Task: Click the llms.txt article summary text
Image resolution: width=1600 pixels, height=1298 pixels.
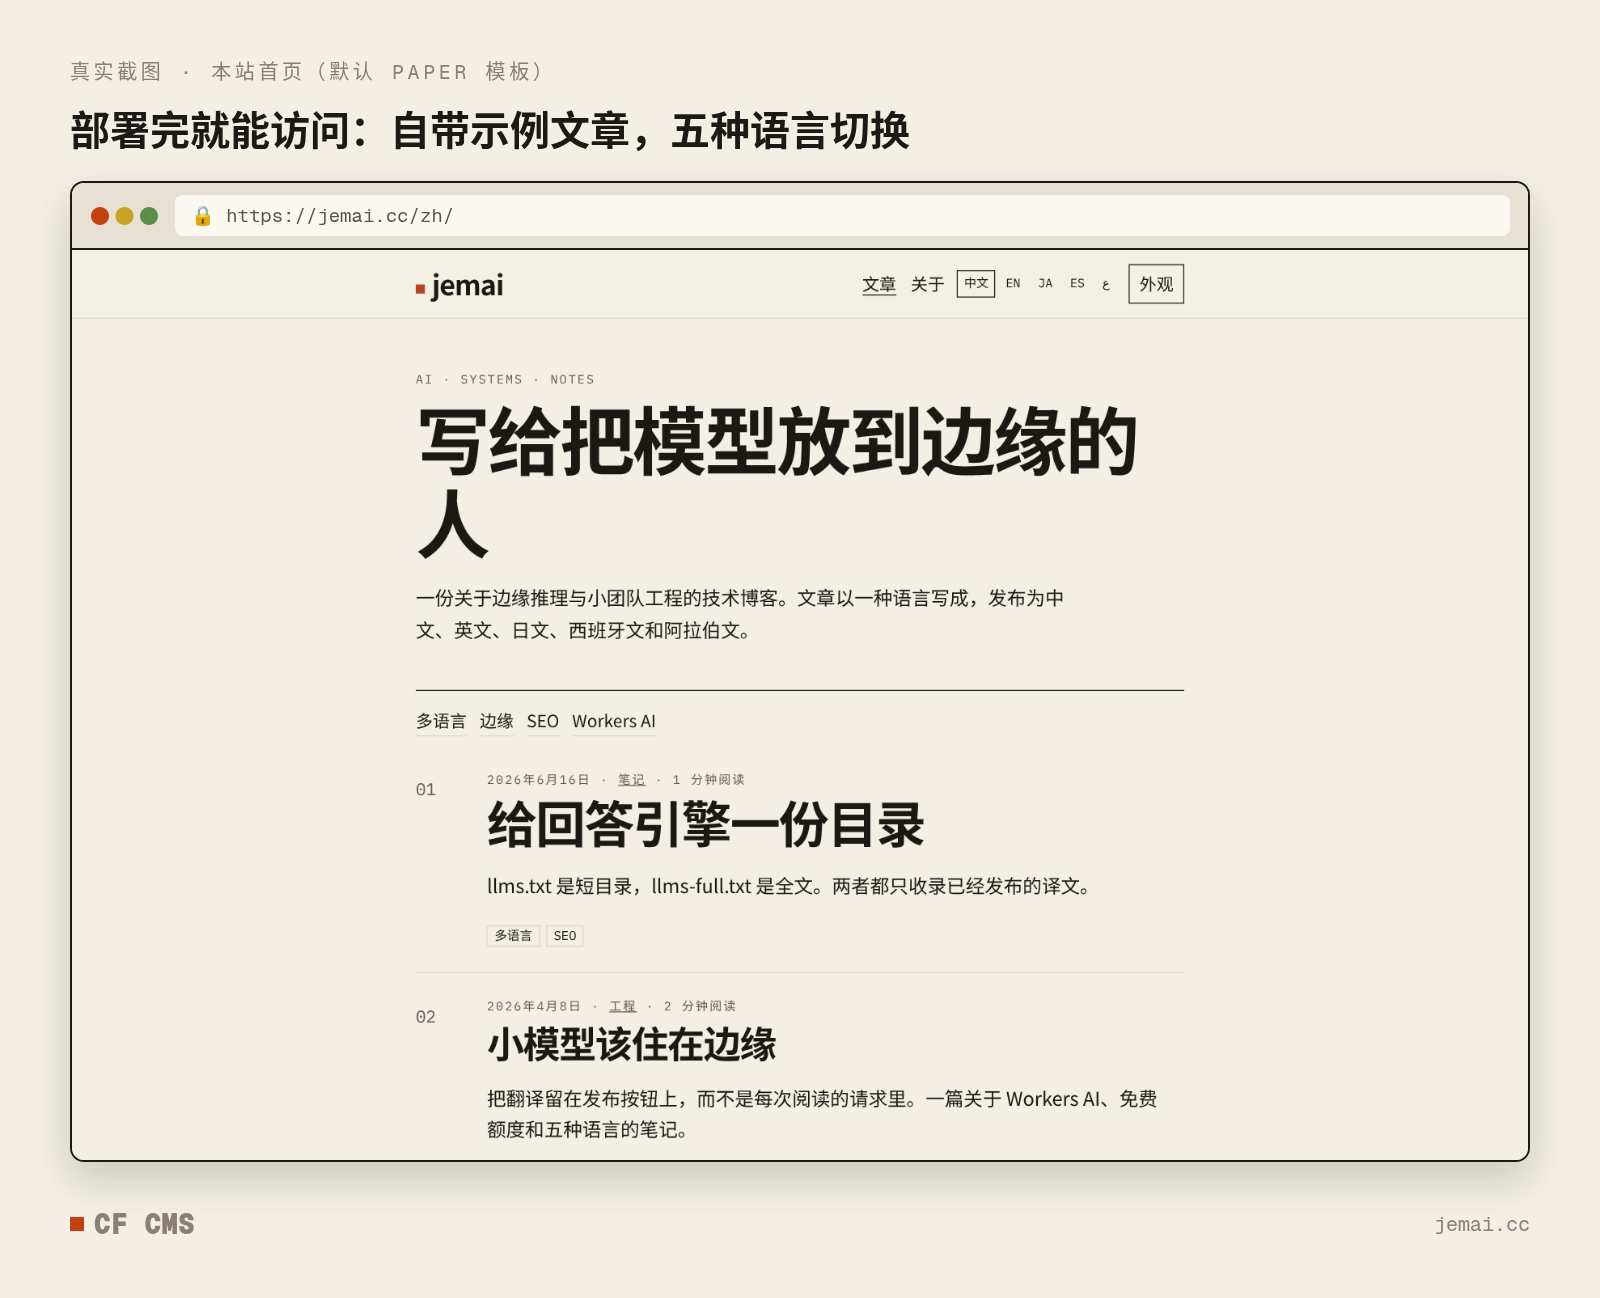Action: (x=790, y=887)
